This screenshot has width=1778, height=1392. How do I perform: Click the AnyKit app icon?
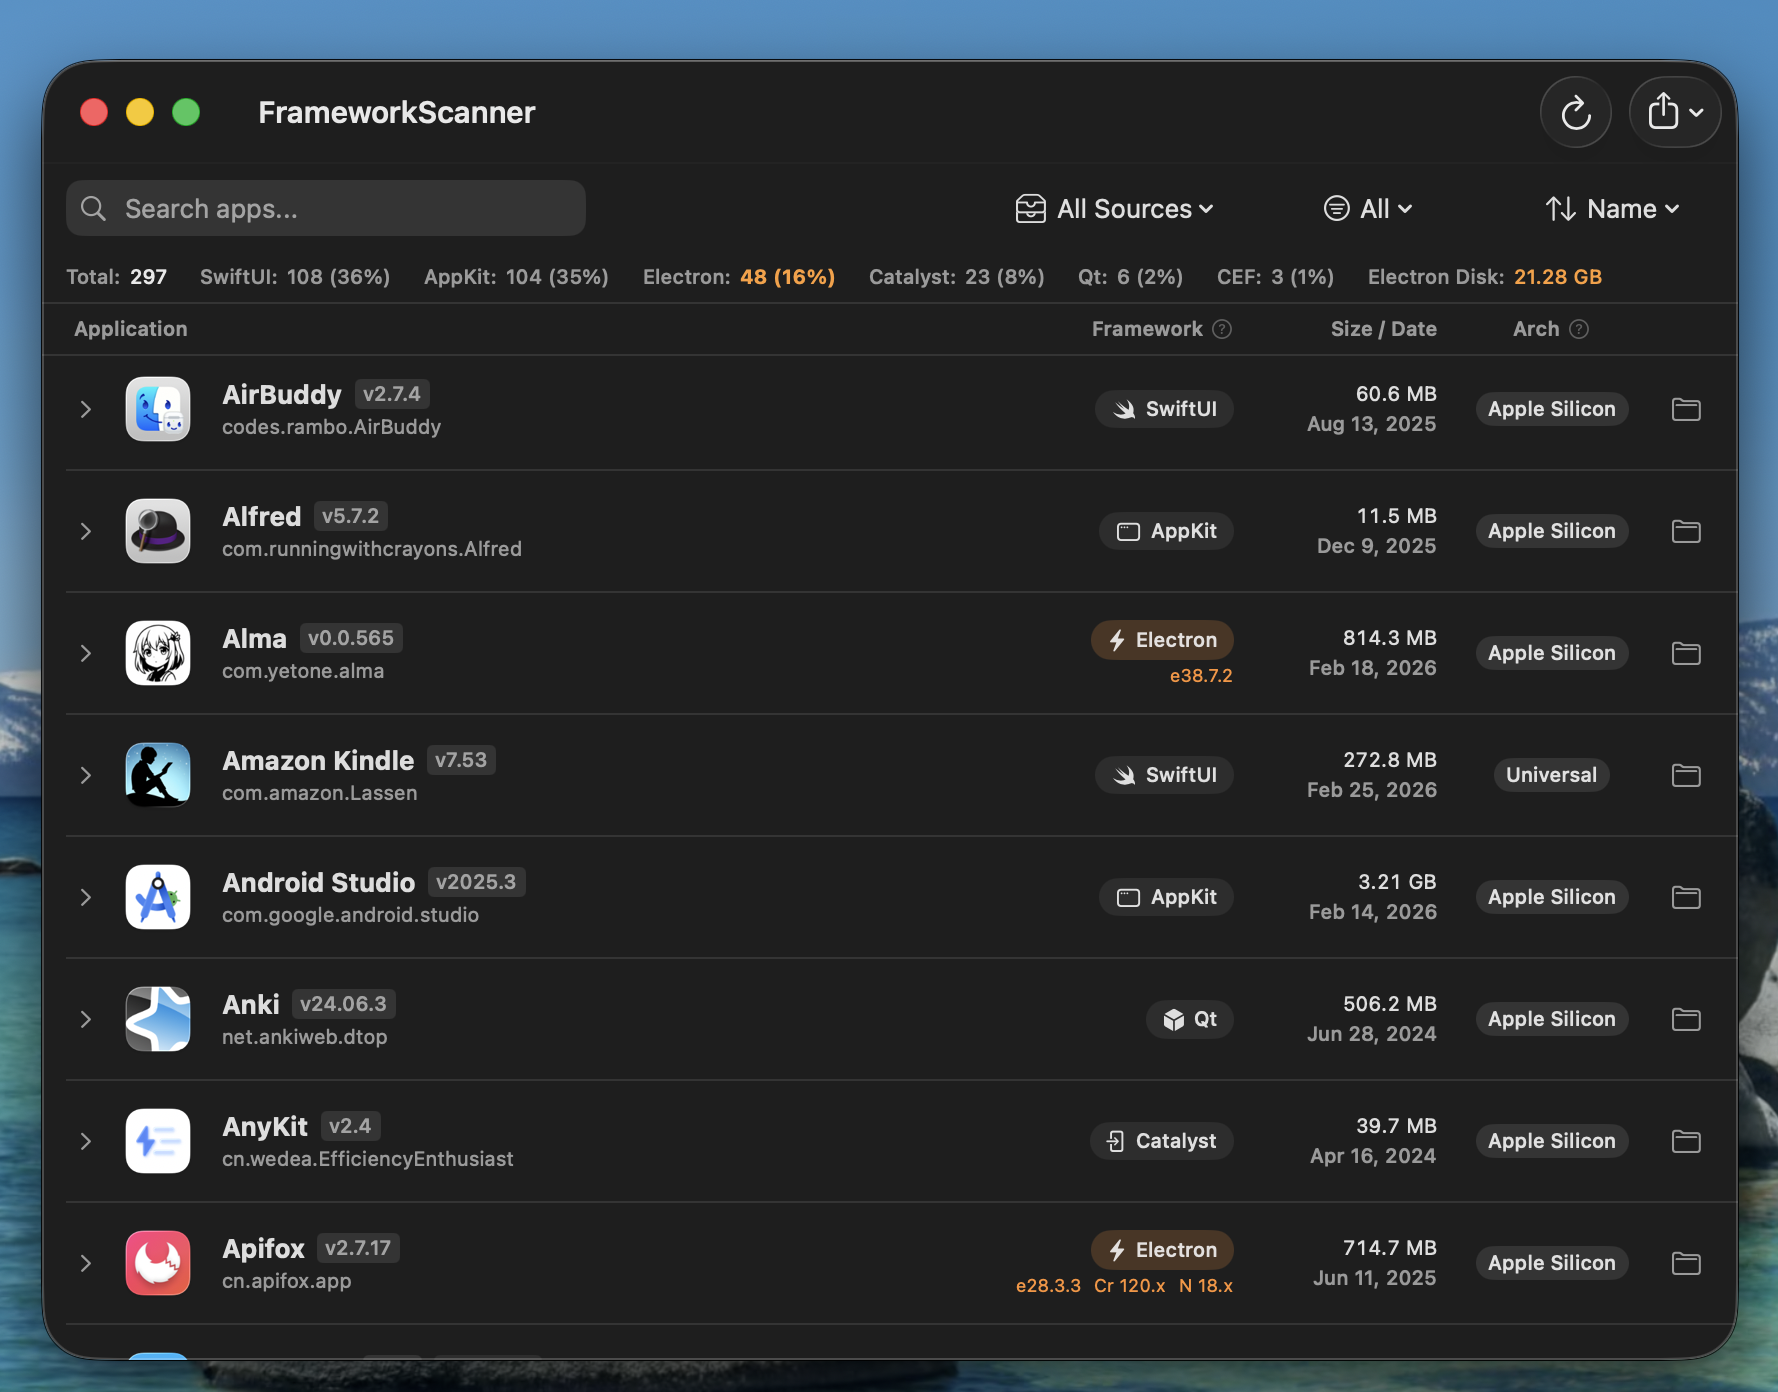coord(158,1141)
